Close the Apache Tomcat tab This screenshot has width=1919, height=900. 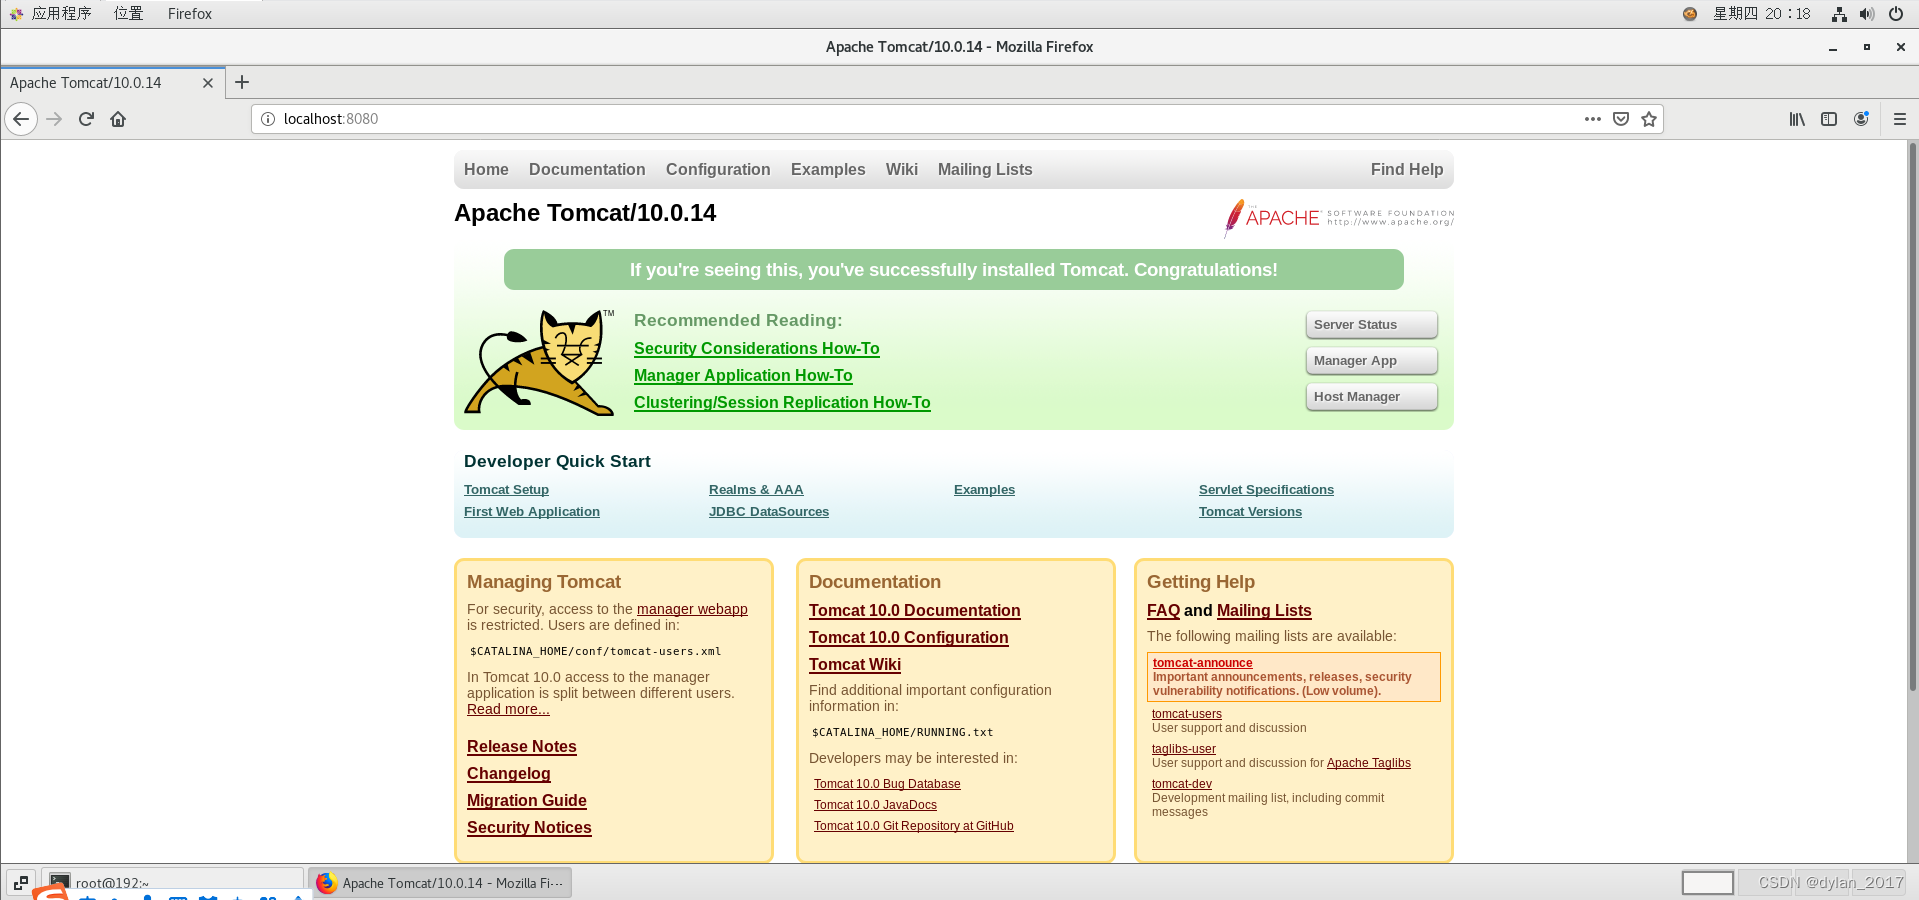click(208, 83)
